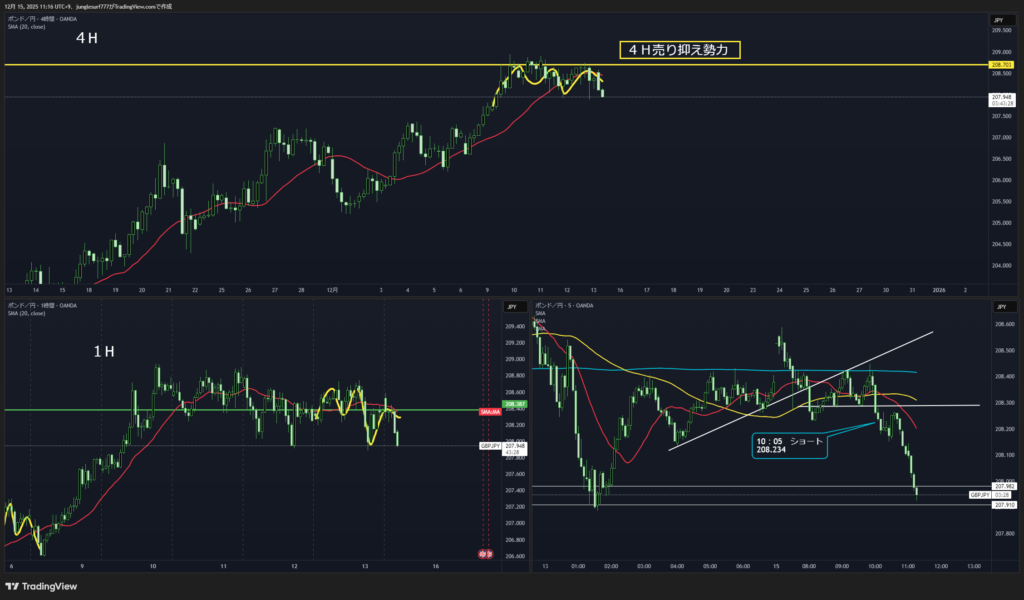Select the top SMA indicator legend on 5-minute chart
This screenshot has height=600, width=1024.
(540, 313)
